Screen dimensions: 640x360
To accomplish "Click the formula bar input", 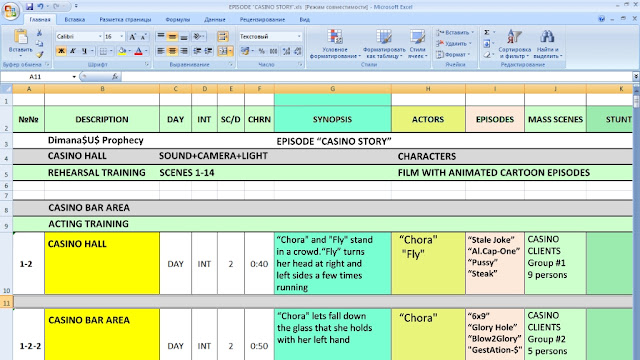I will click(376, 77).
